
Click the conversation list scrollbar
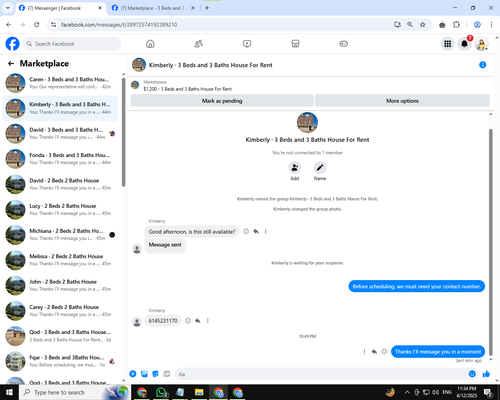pos(123,132)
